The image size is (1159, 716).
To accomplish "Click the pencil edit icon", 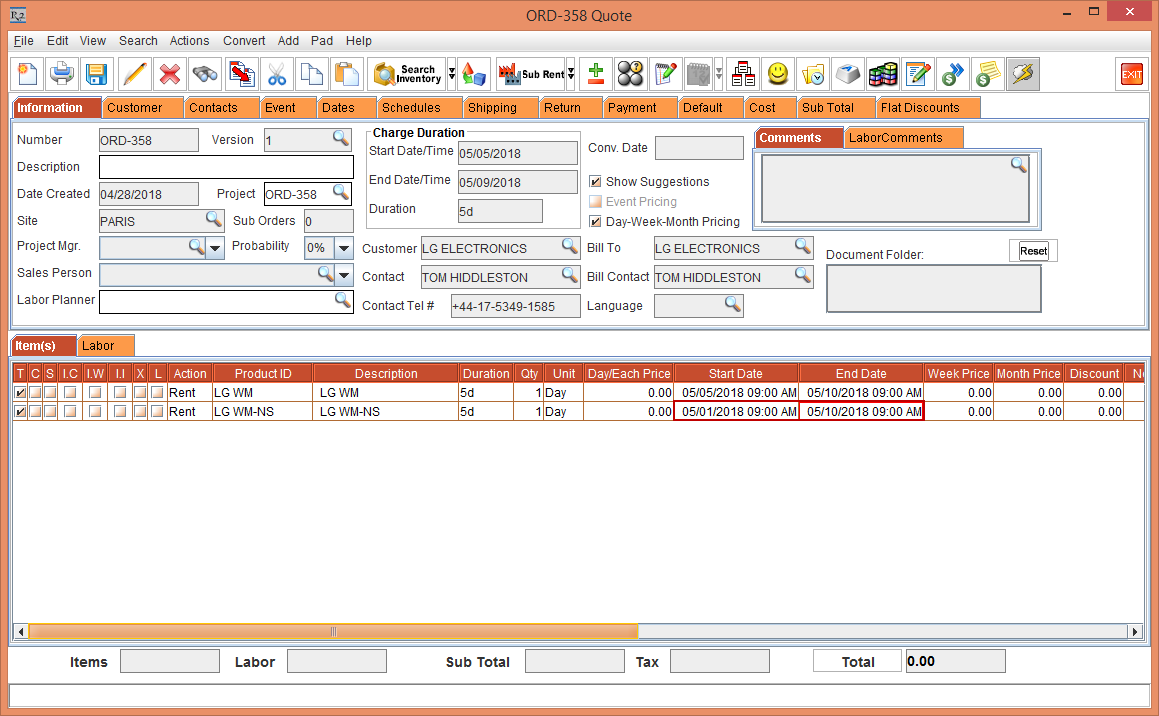I will [x=134, y=74].
